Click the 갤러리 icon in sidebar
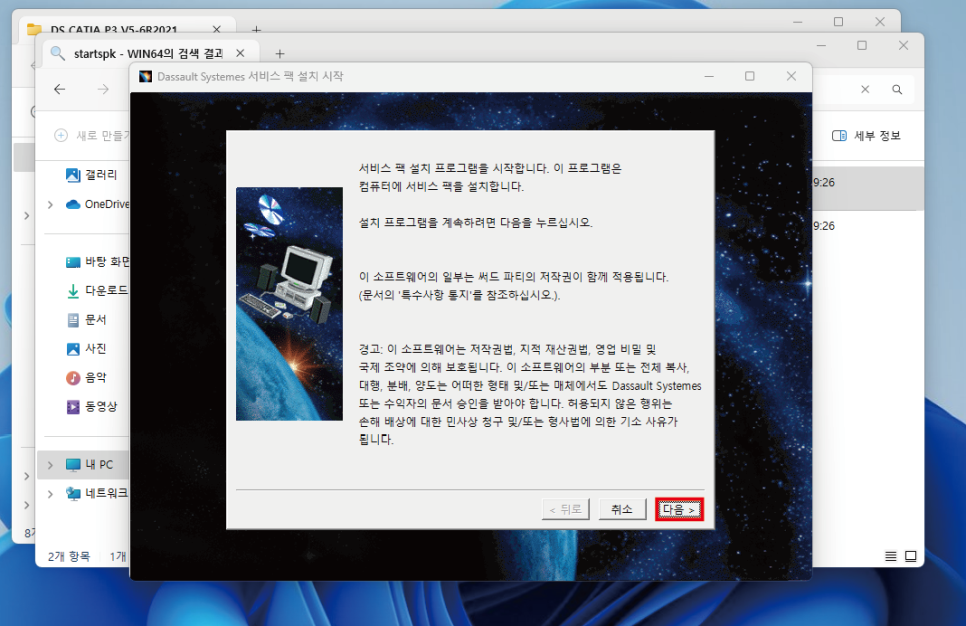Screen dimensions: 966x626 point(73,175)
